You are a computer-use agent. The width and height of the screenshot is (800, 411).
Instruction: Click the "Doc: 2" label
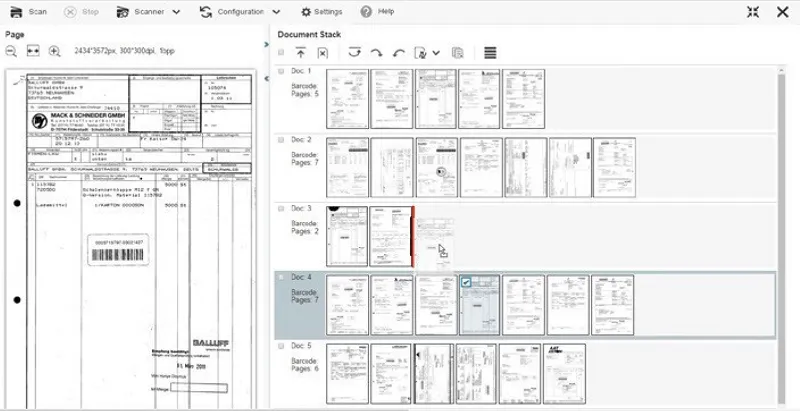click(x=301, y=140)
